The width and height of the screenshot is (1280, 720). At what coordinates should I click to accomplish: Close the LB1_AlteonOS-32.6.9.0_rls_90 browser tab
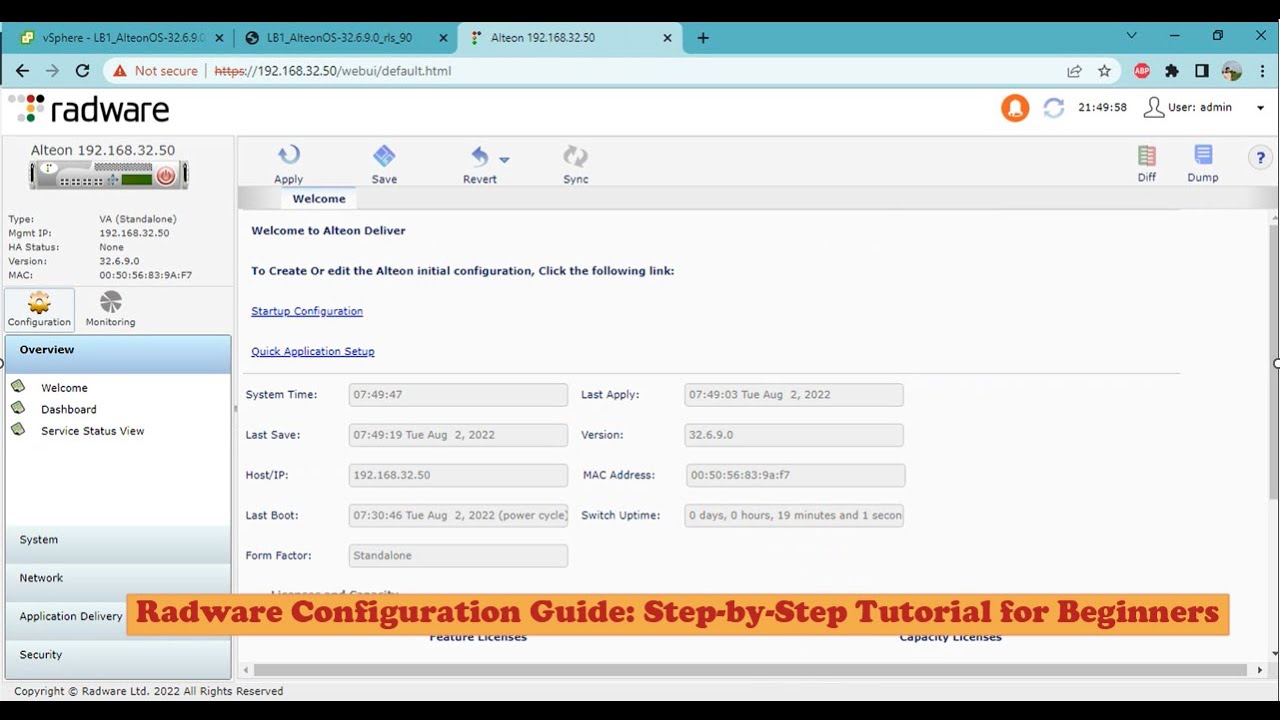tap(444, 38)
